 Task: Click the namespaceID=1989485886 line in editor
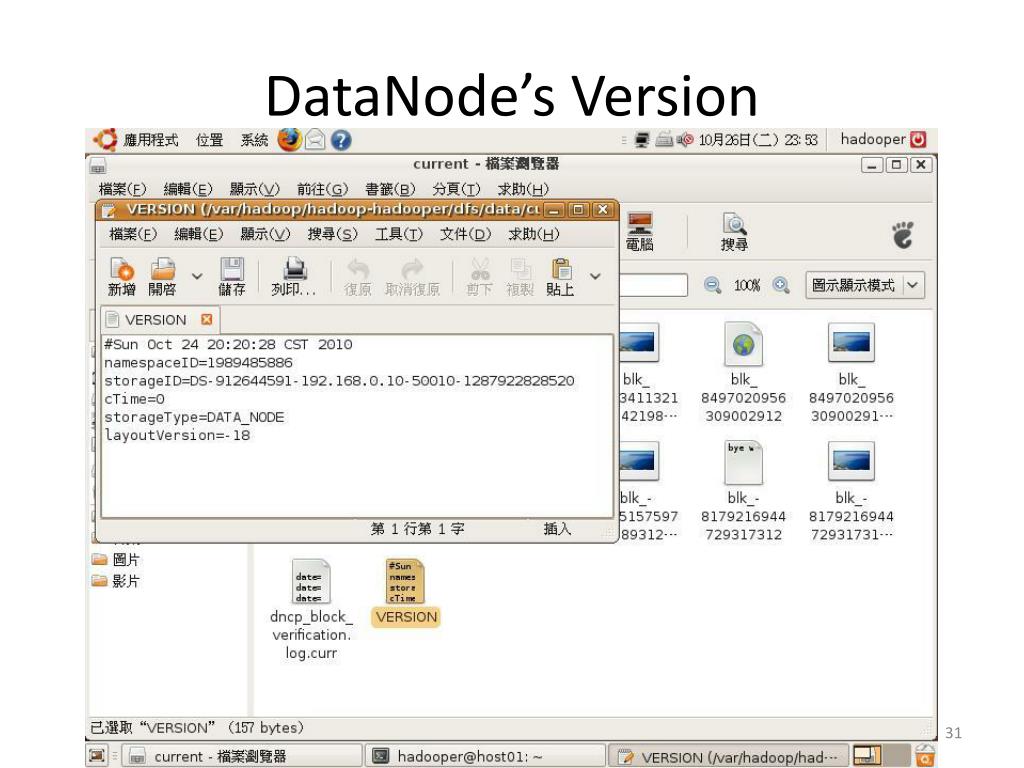(199, 362)
